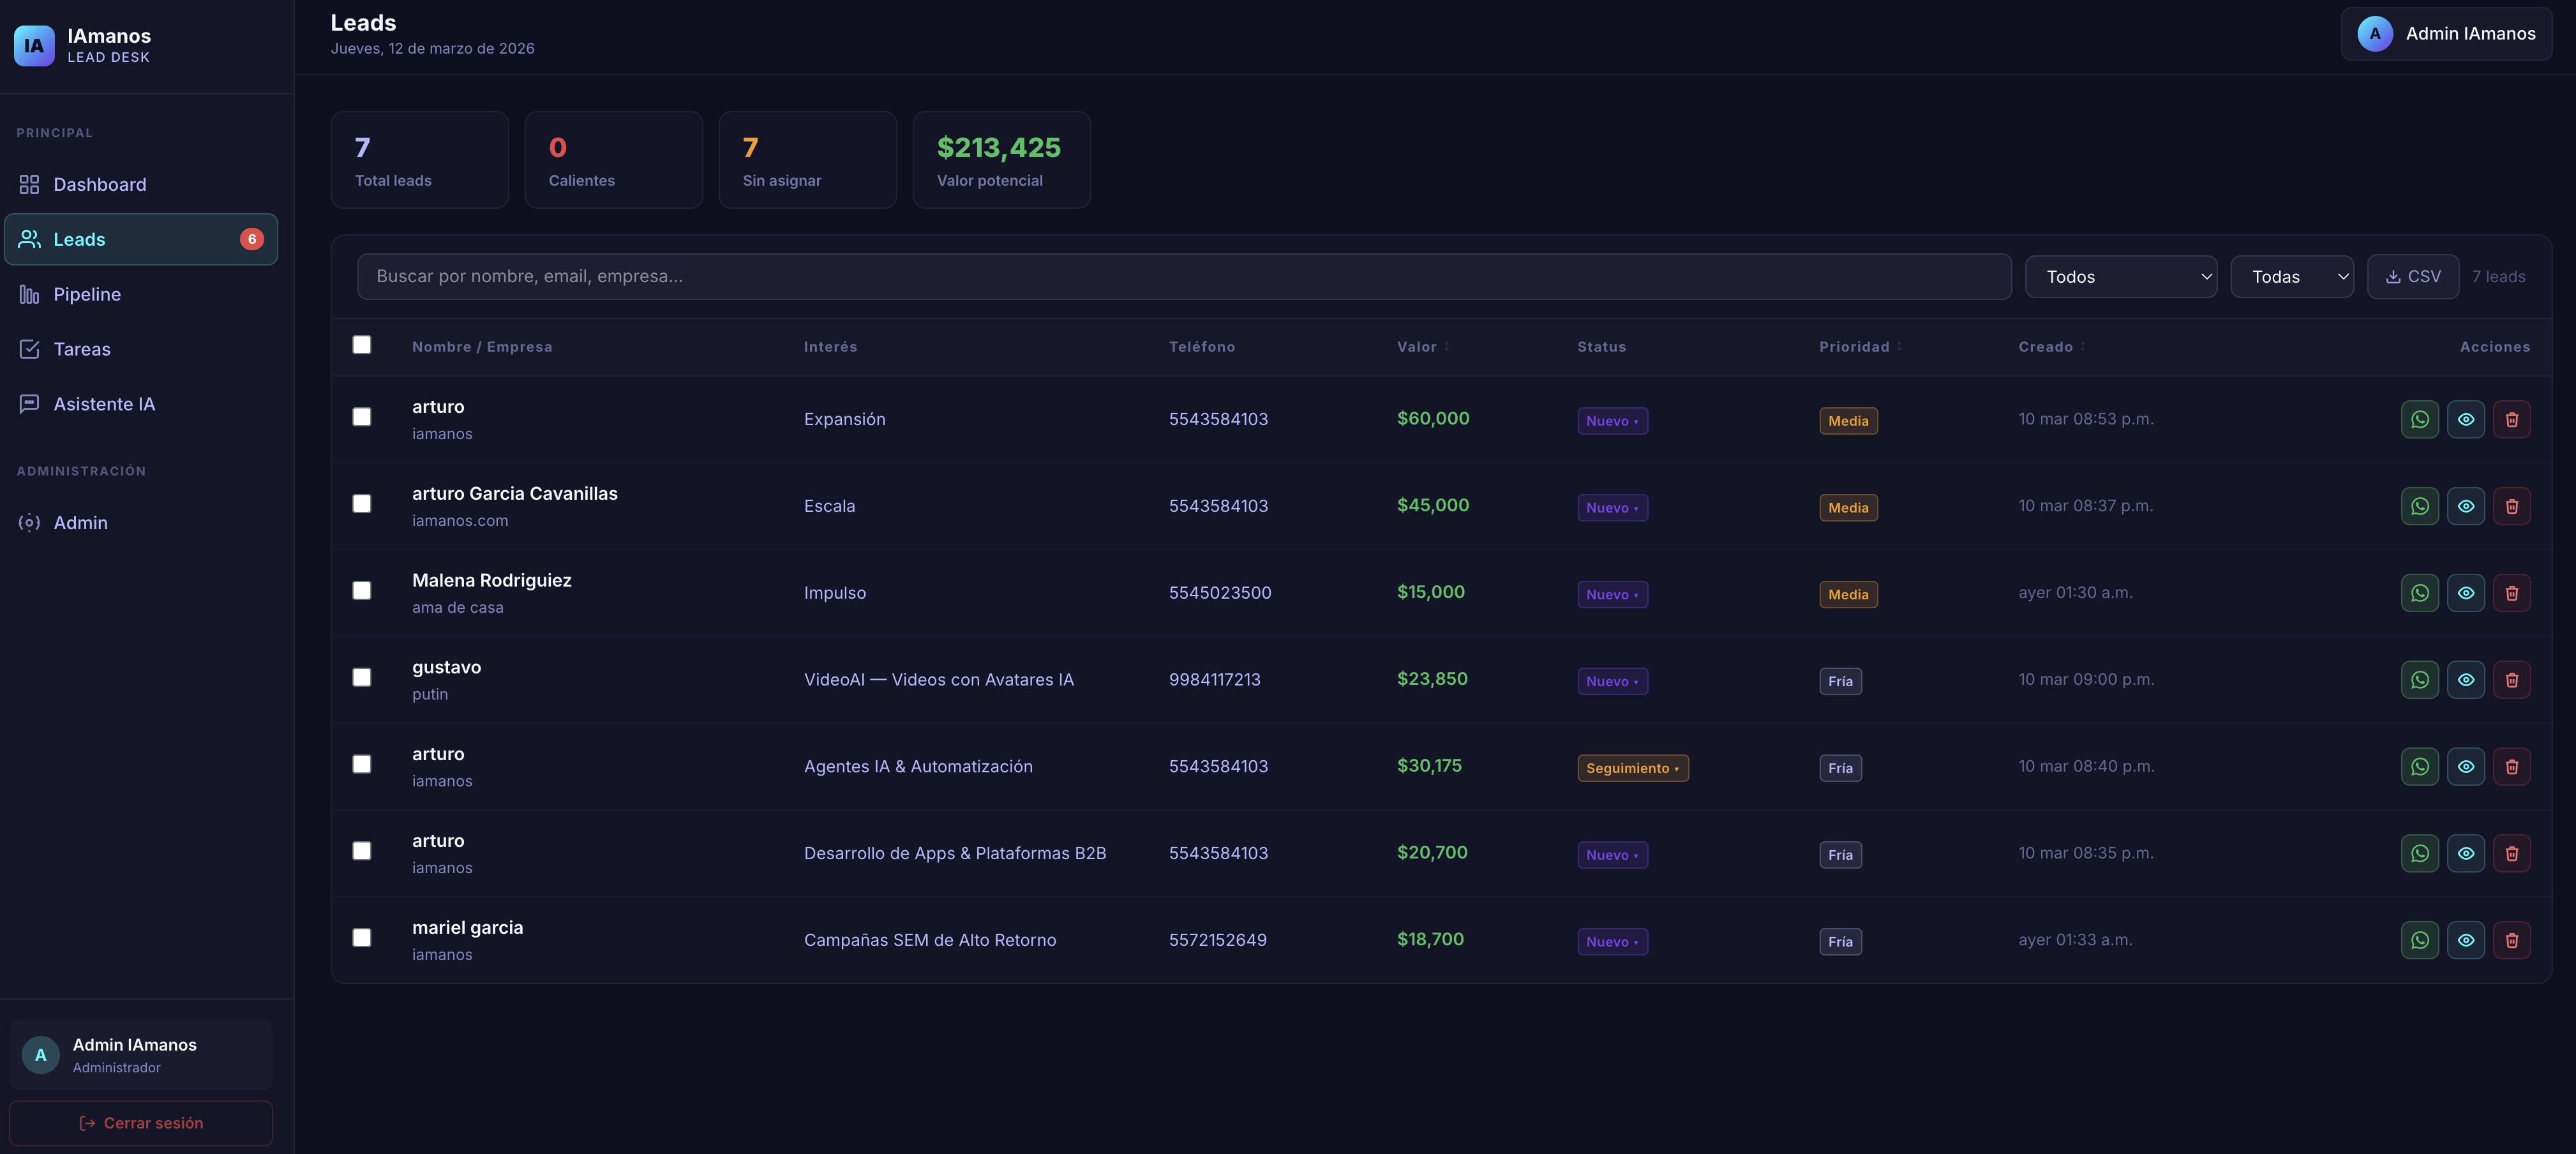The image size is (2576, 1154).
Task: Click Cerrar sesión to log out
Action: point(141,1123)
